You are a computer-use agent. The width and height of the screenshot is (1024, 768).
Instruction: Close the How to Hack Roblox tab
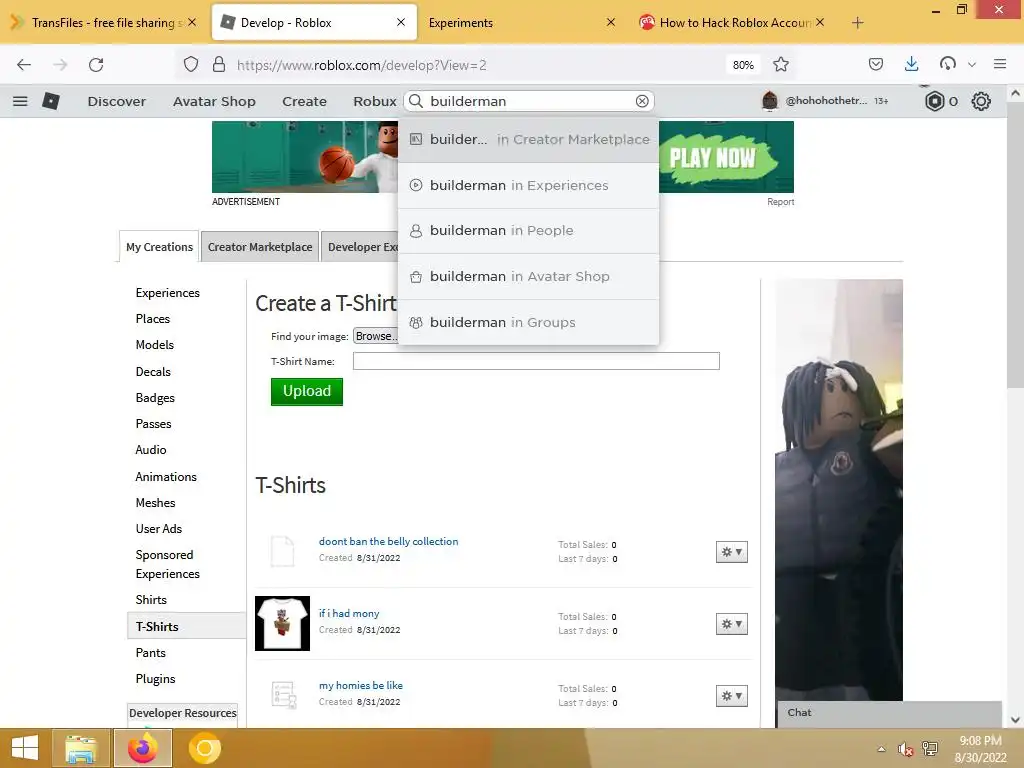pyautogui.click(x=820, y=22)
